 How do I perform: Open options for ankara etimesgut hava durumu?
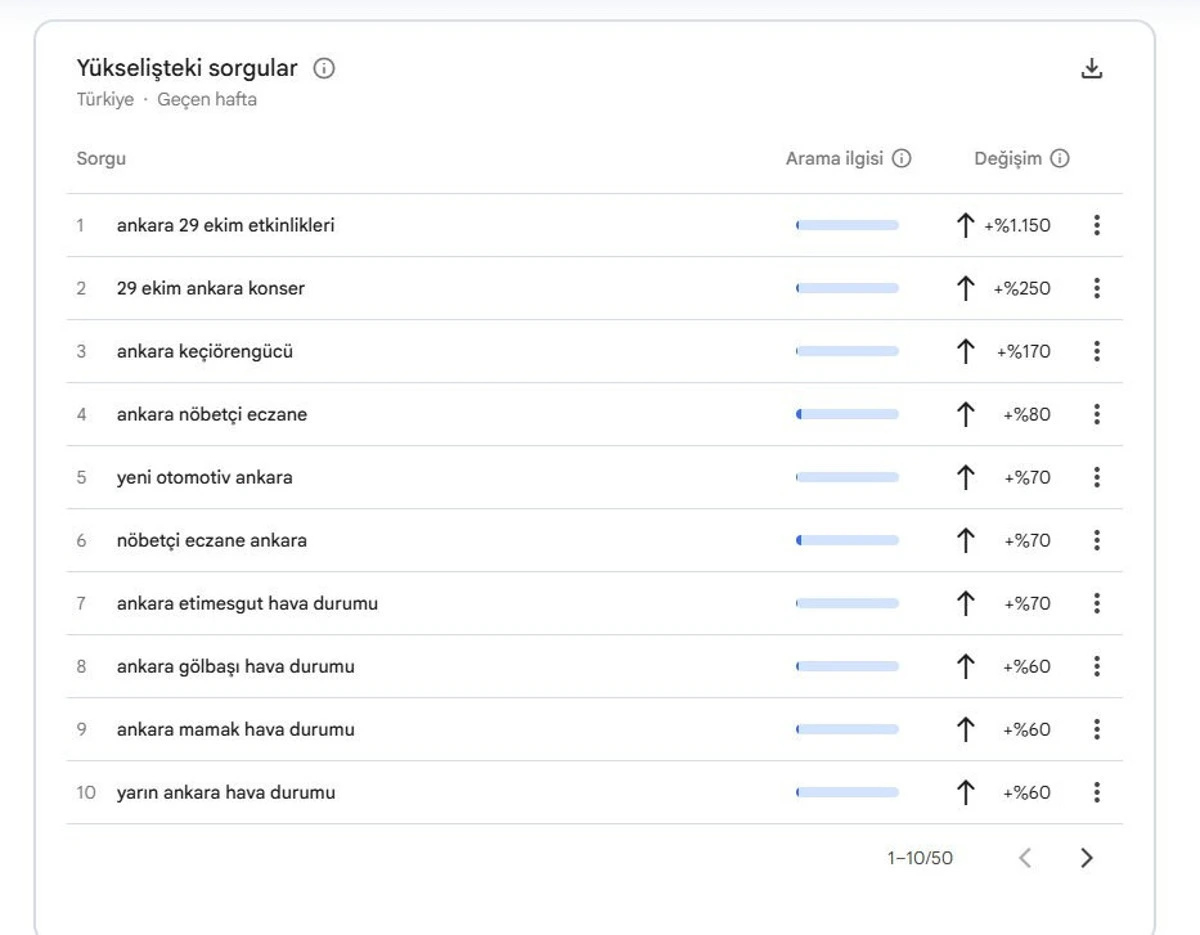click(x=1097, y=603)
